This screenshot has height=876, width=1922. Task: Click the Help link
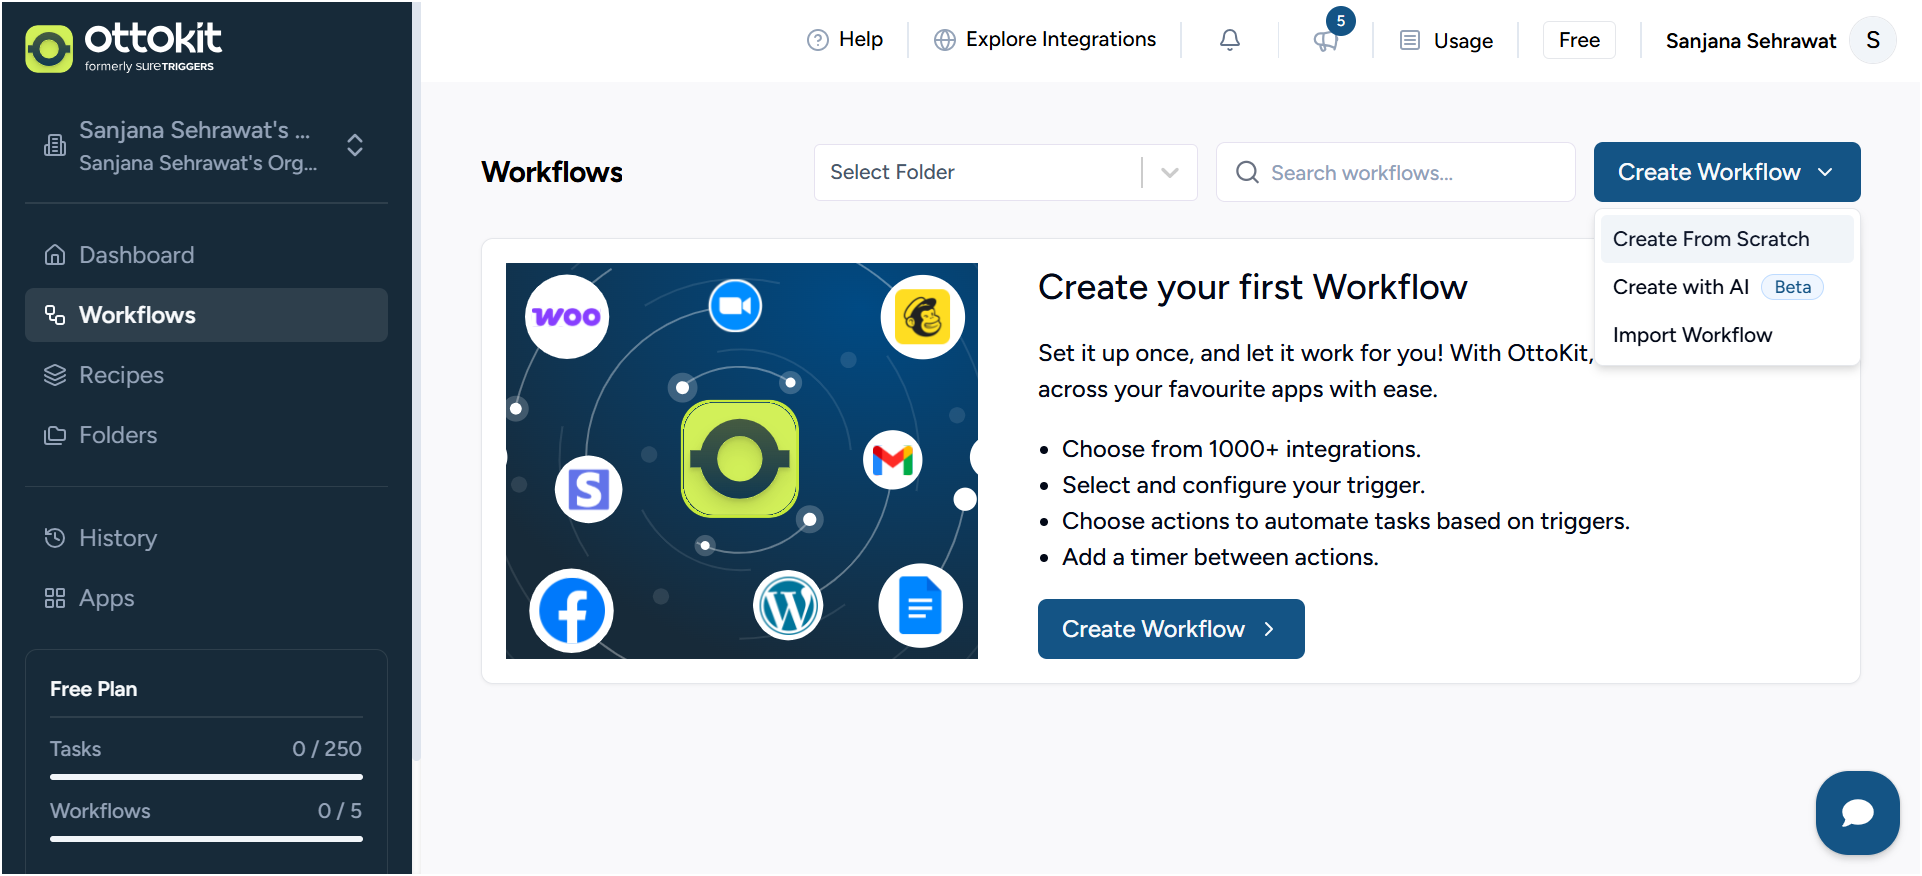tap(845, 40)
